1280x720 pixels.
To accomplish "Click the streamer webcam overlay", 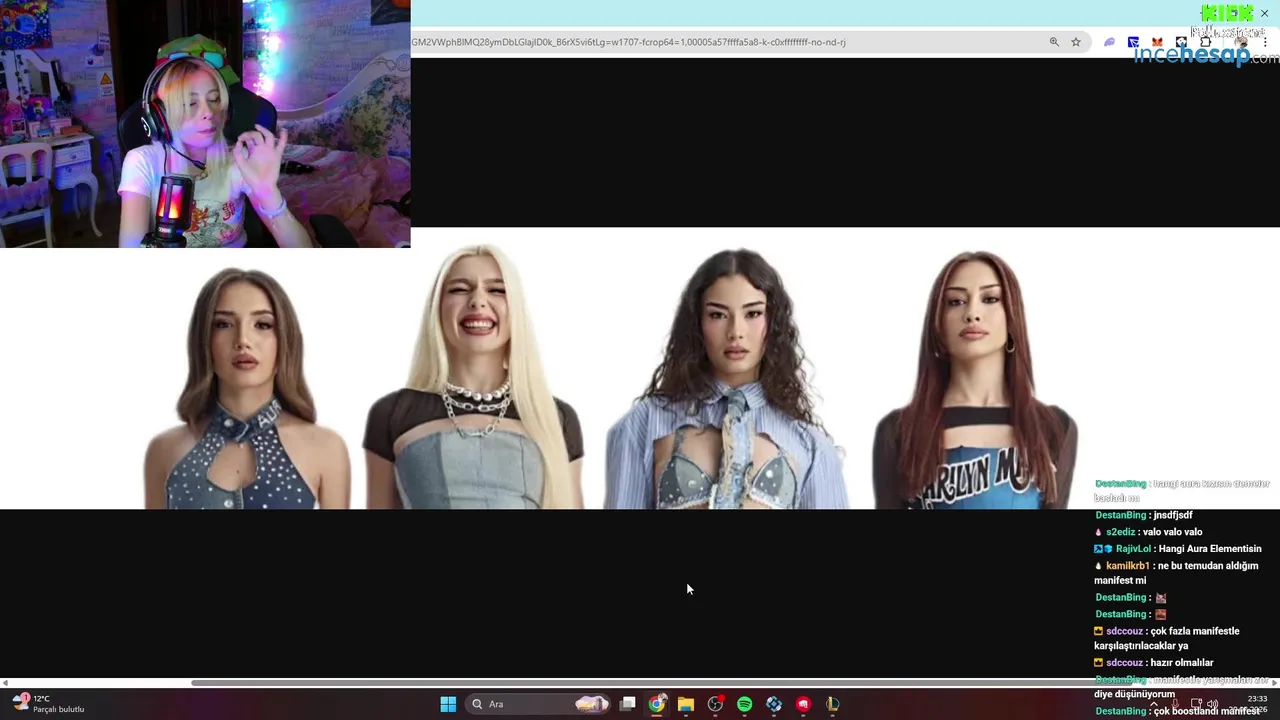I will coord(205,124).
